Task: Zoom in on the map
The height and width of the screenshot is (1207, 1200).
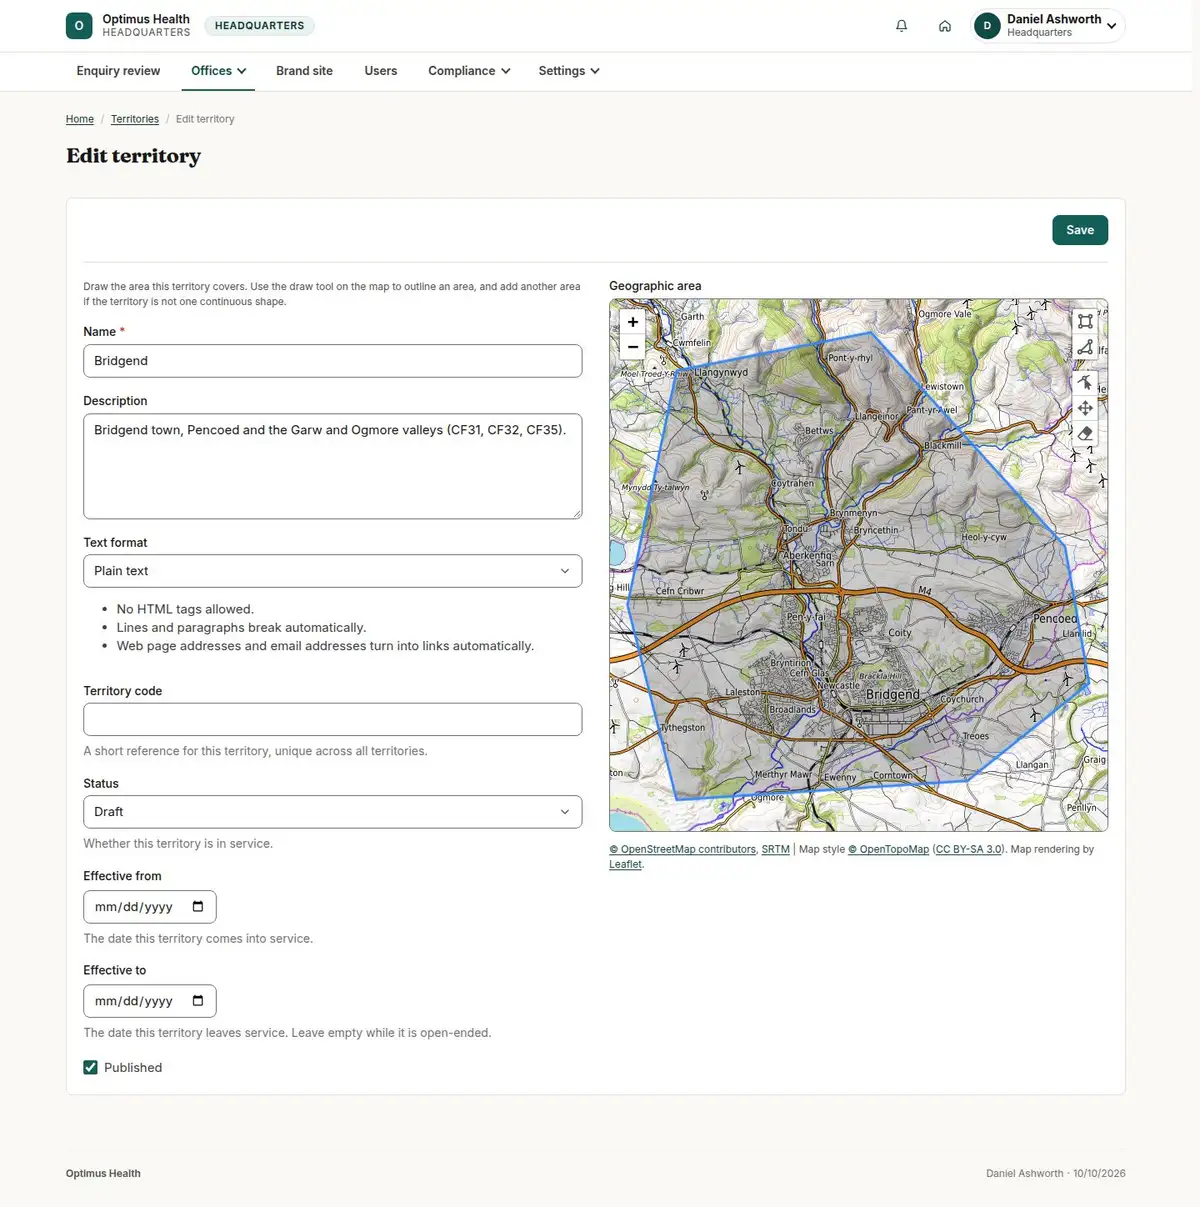Action: 633,322
